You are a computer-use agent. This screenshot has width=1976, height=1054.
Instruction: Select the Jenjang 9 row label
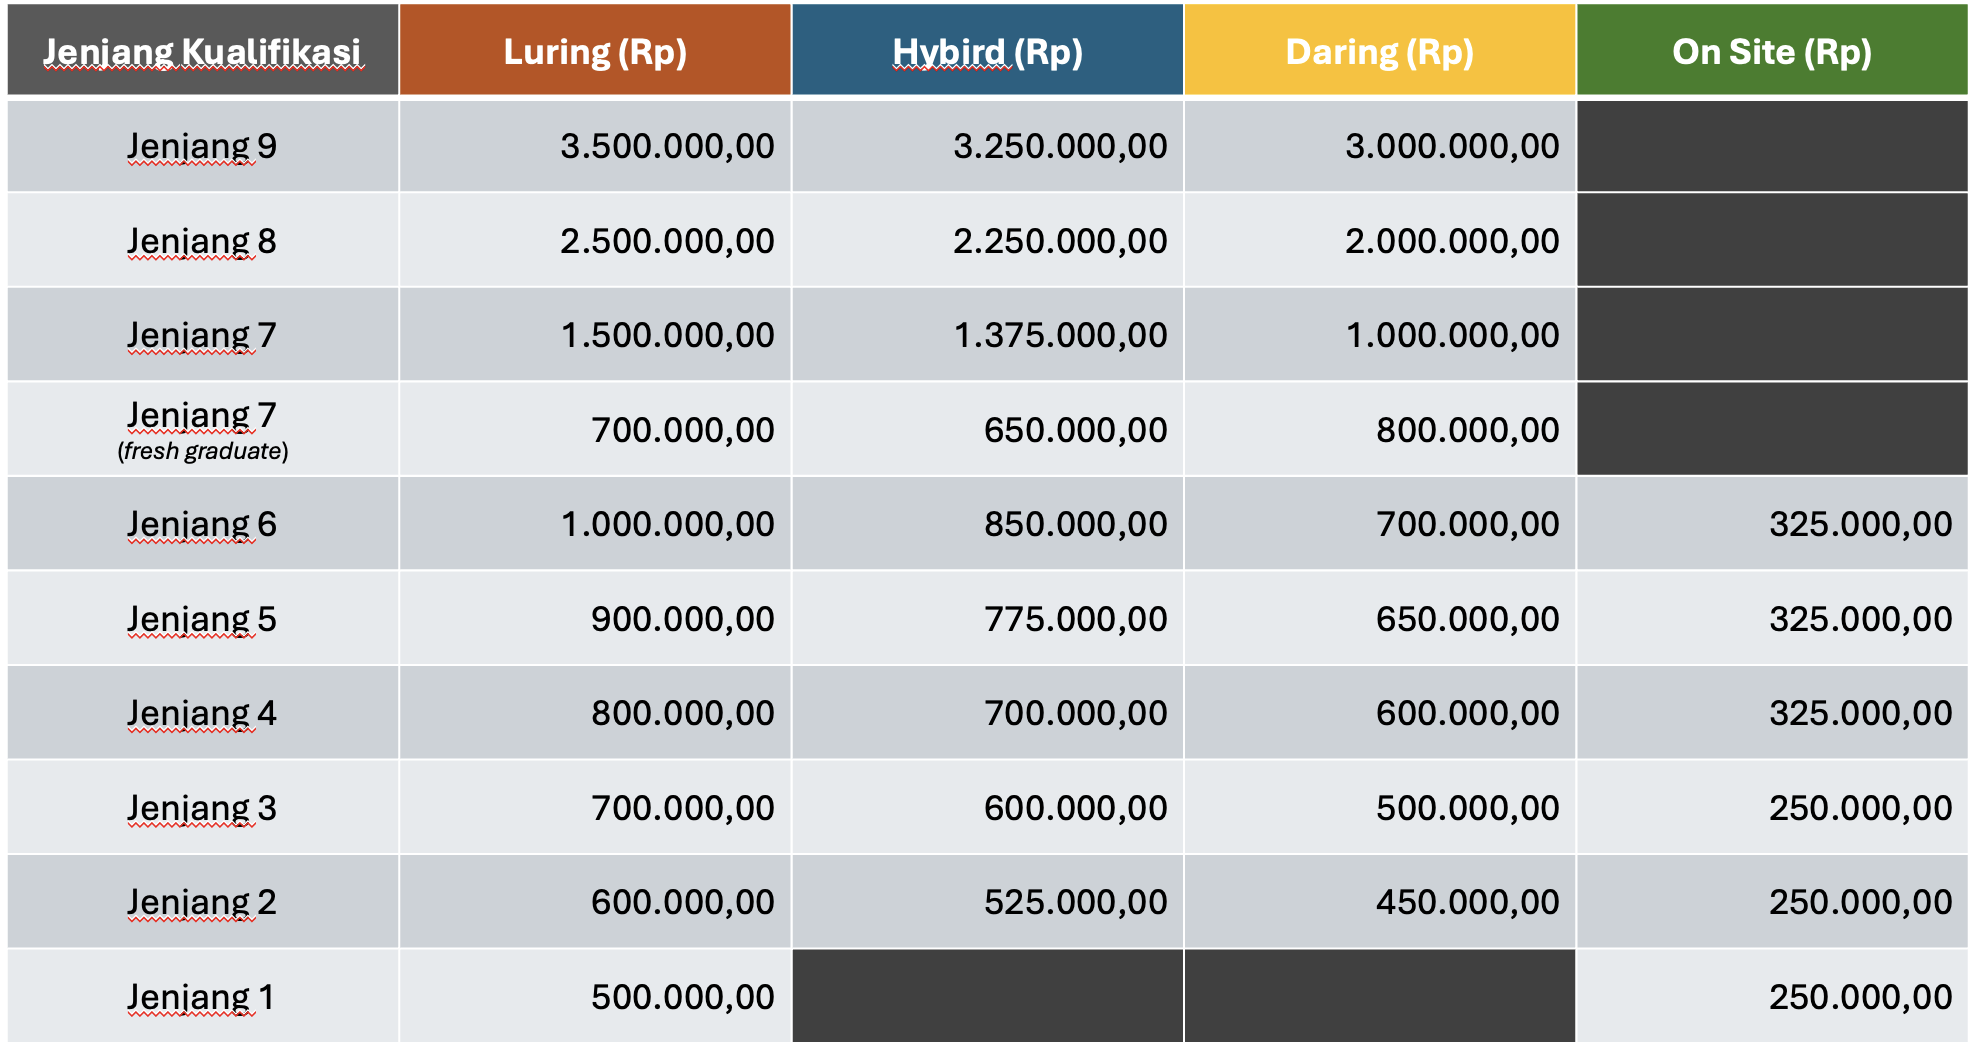tap(203, 146)
